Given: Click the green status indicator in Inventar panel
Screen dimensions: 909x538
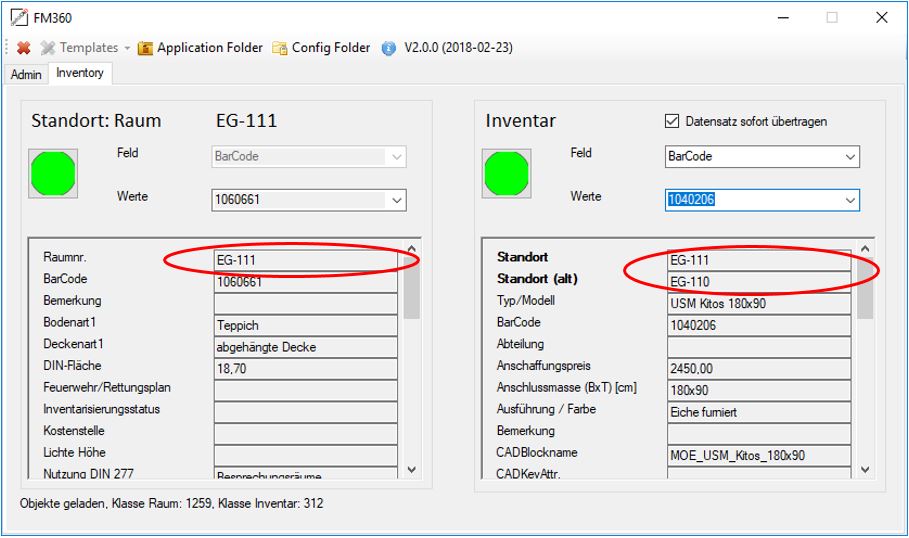Looking at the screenshot, I should tap(506, 174).
